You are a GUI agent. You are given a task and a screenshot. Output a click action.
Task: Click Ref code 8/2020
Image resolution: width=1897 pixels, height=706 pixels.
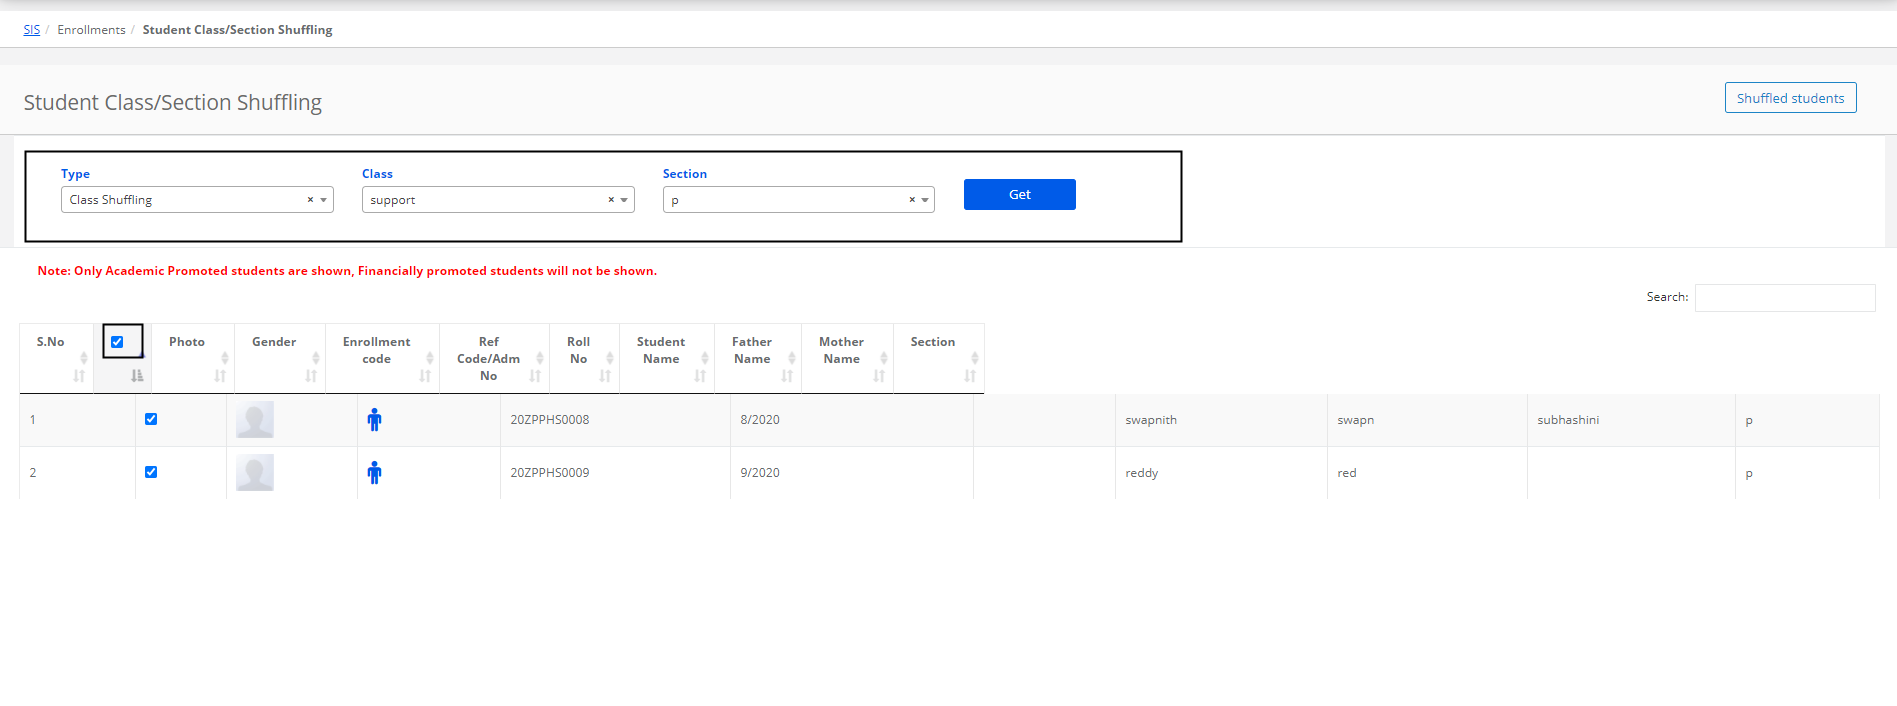tap(760, 420)
